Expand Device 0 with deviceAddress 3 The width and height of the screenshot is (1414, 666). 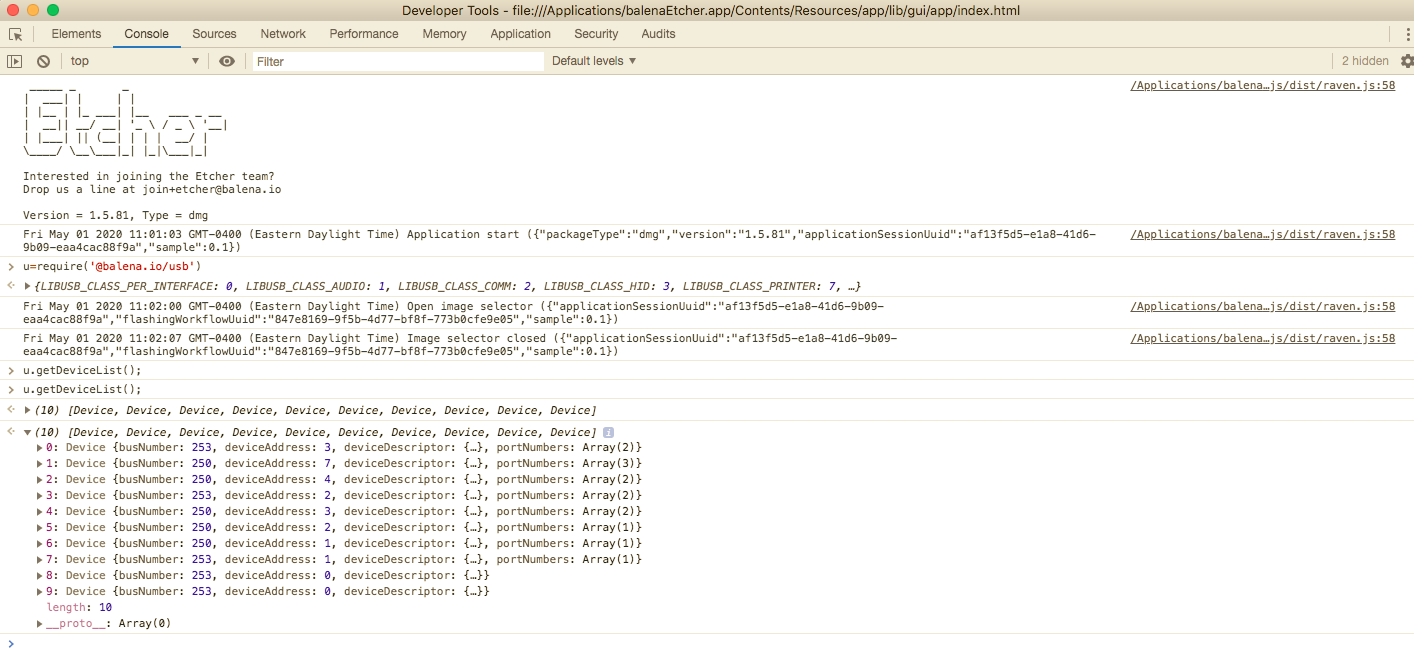(40, 448)
